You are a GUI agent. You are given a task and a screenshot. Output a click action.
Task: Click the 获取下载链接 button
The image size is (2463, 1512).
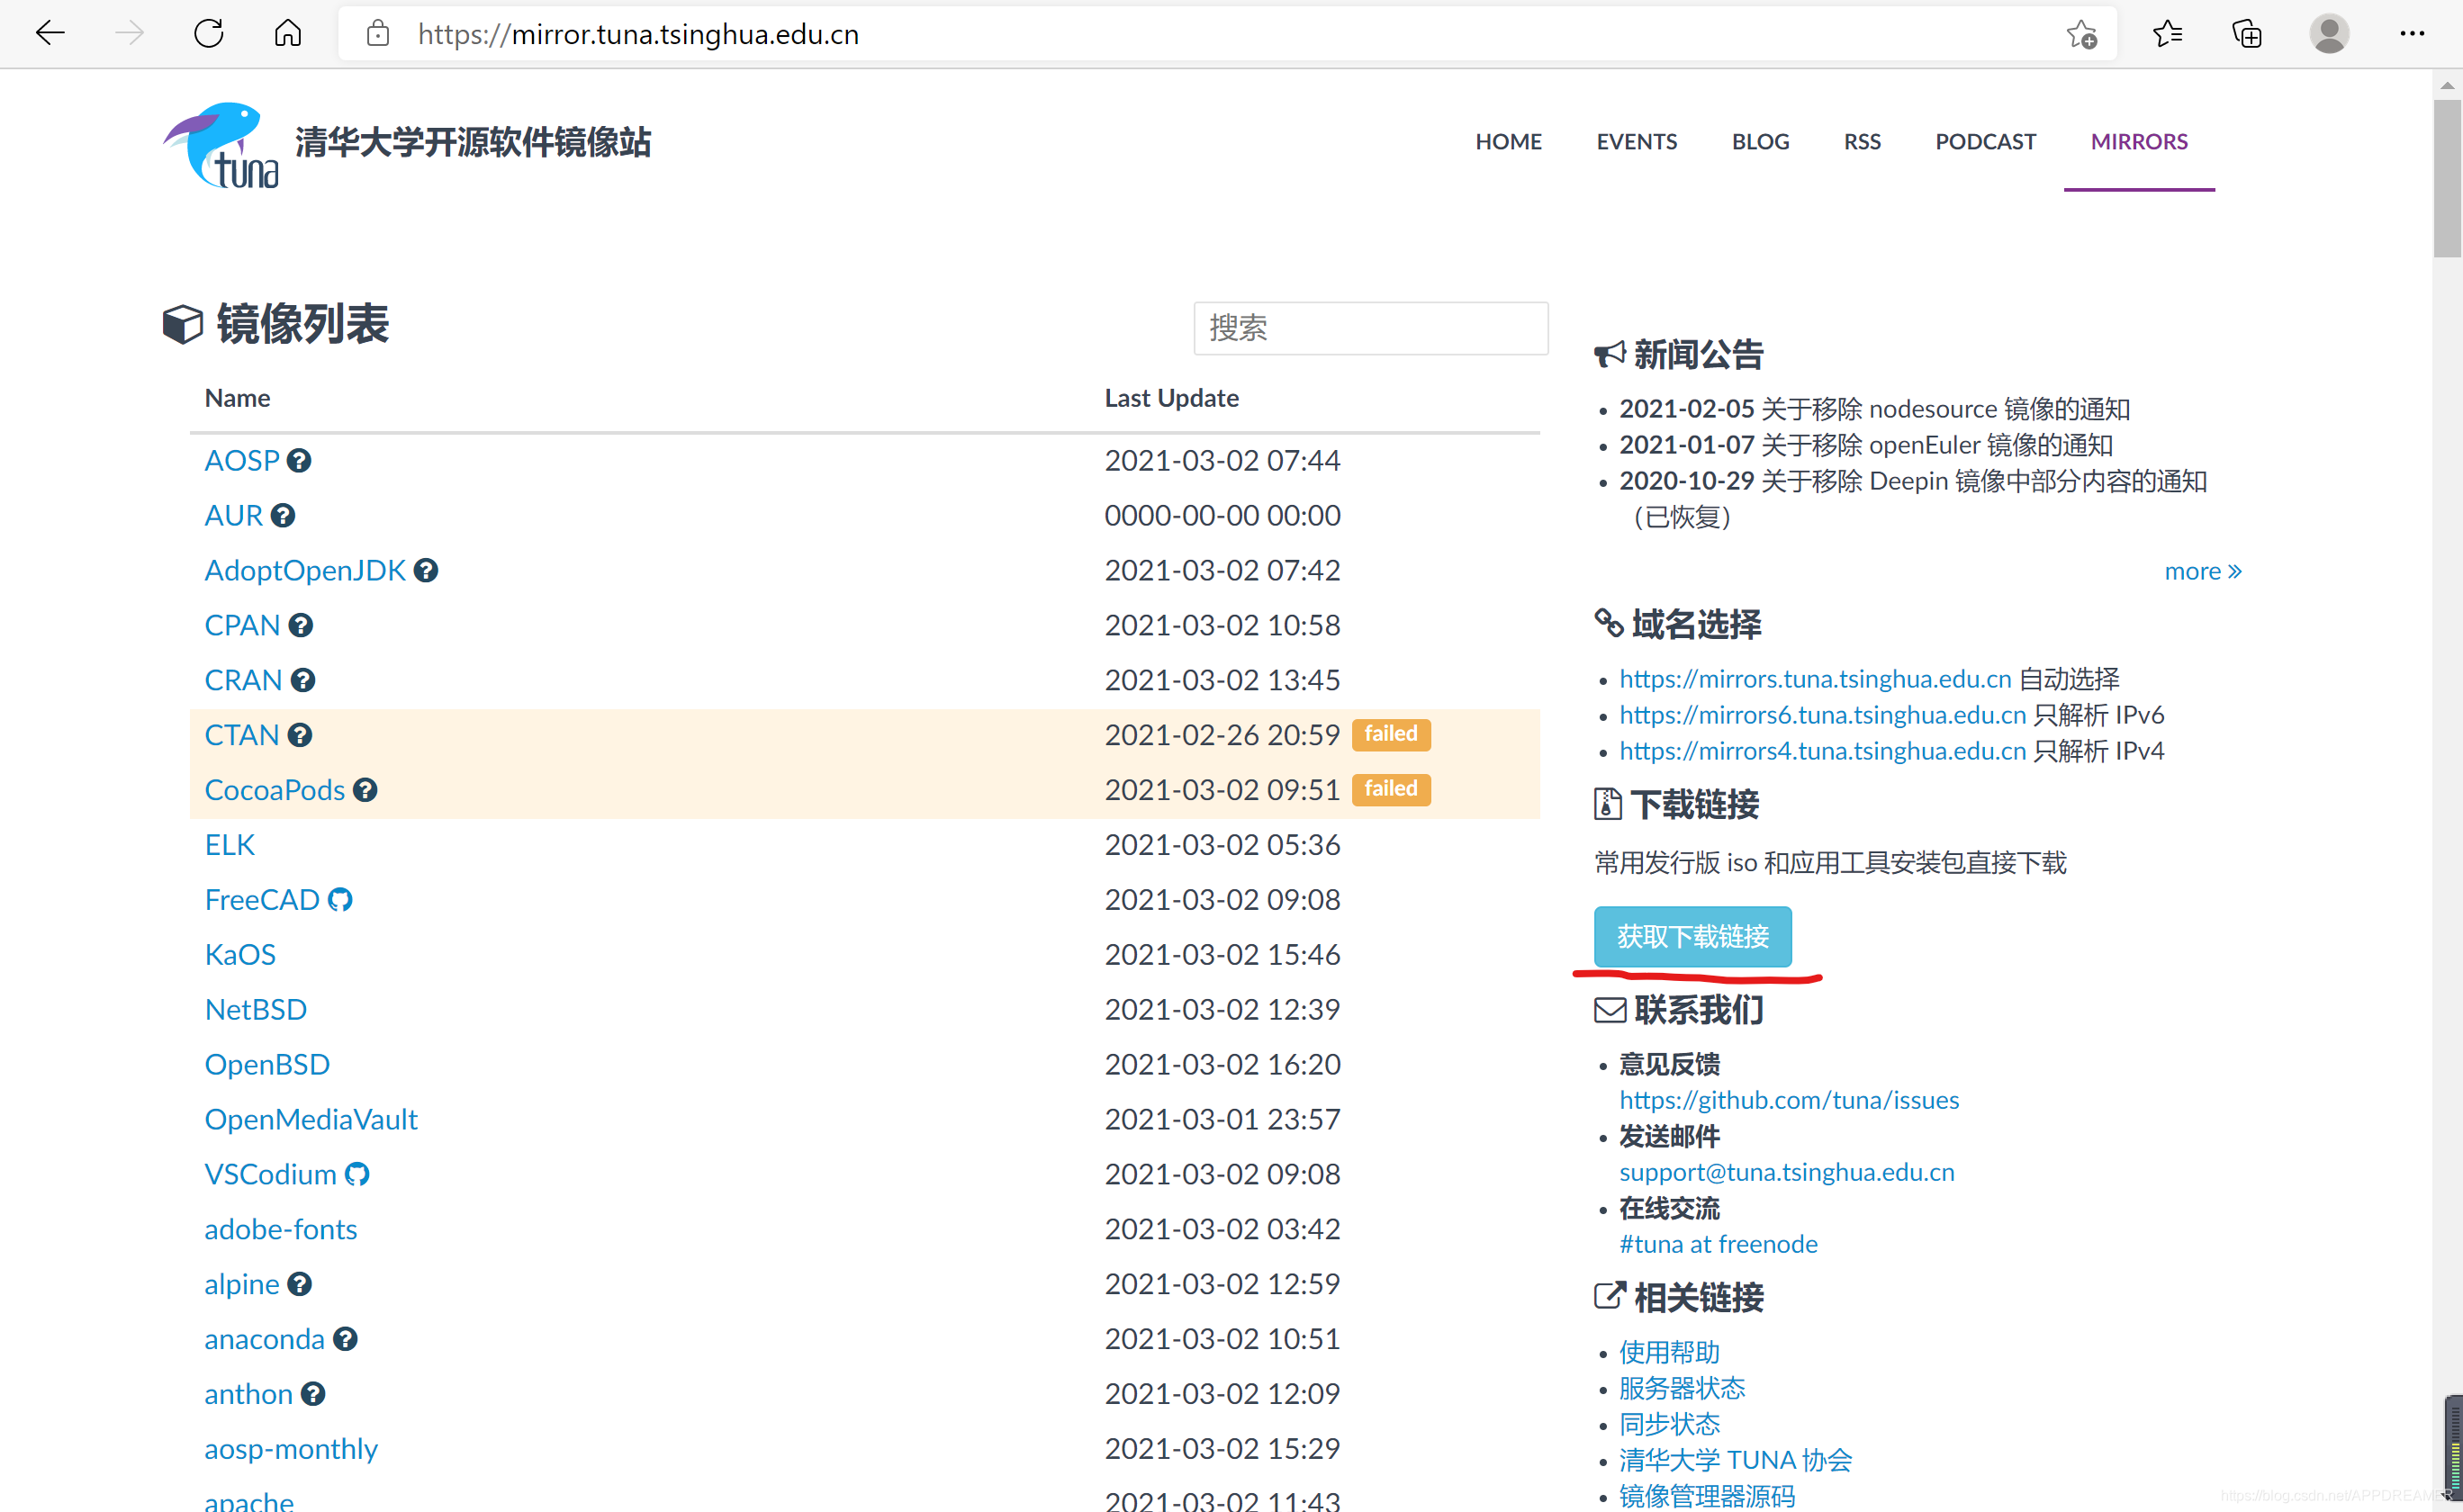(1692, 937)
